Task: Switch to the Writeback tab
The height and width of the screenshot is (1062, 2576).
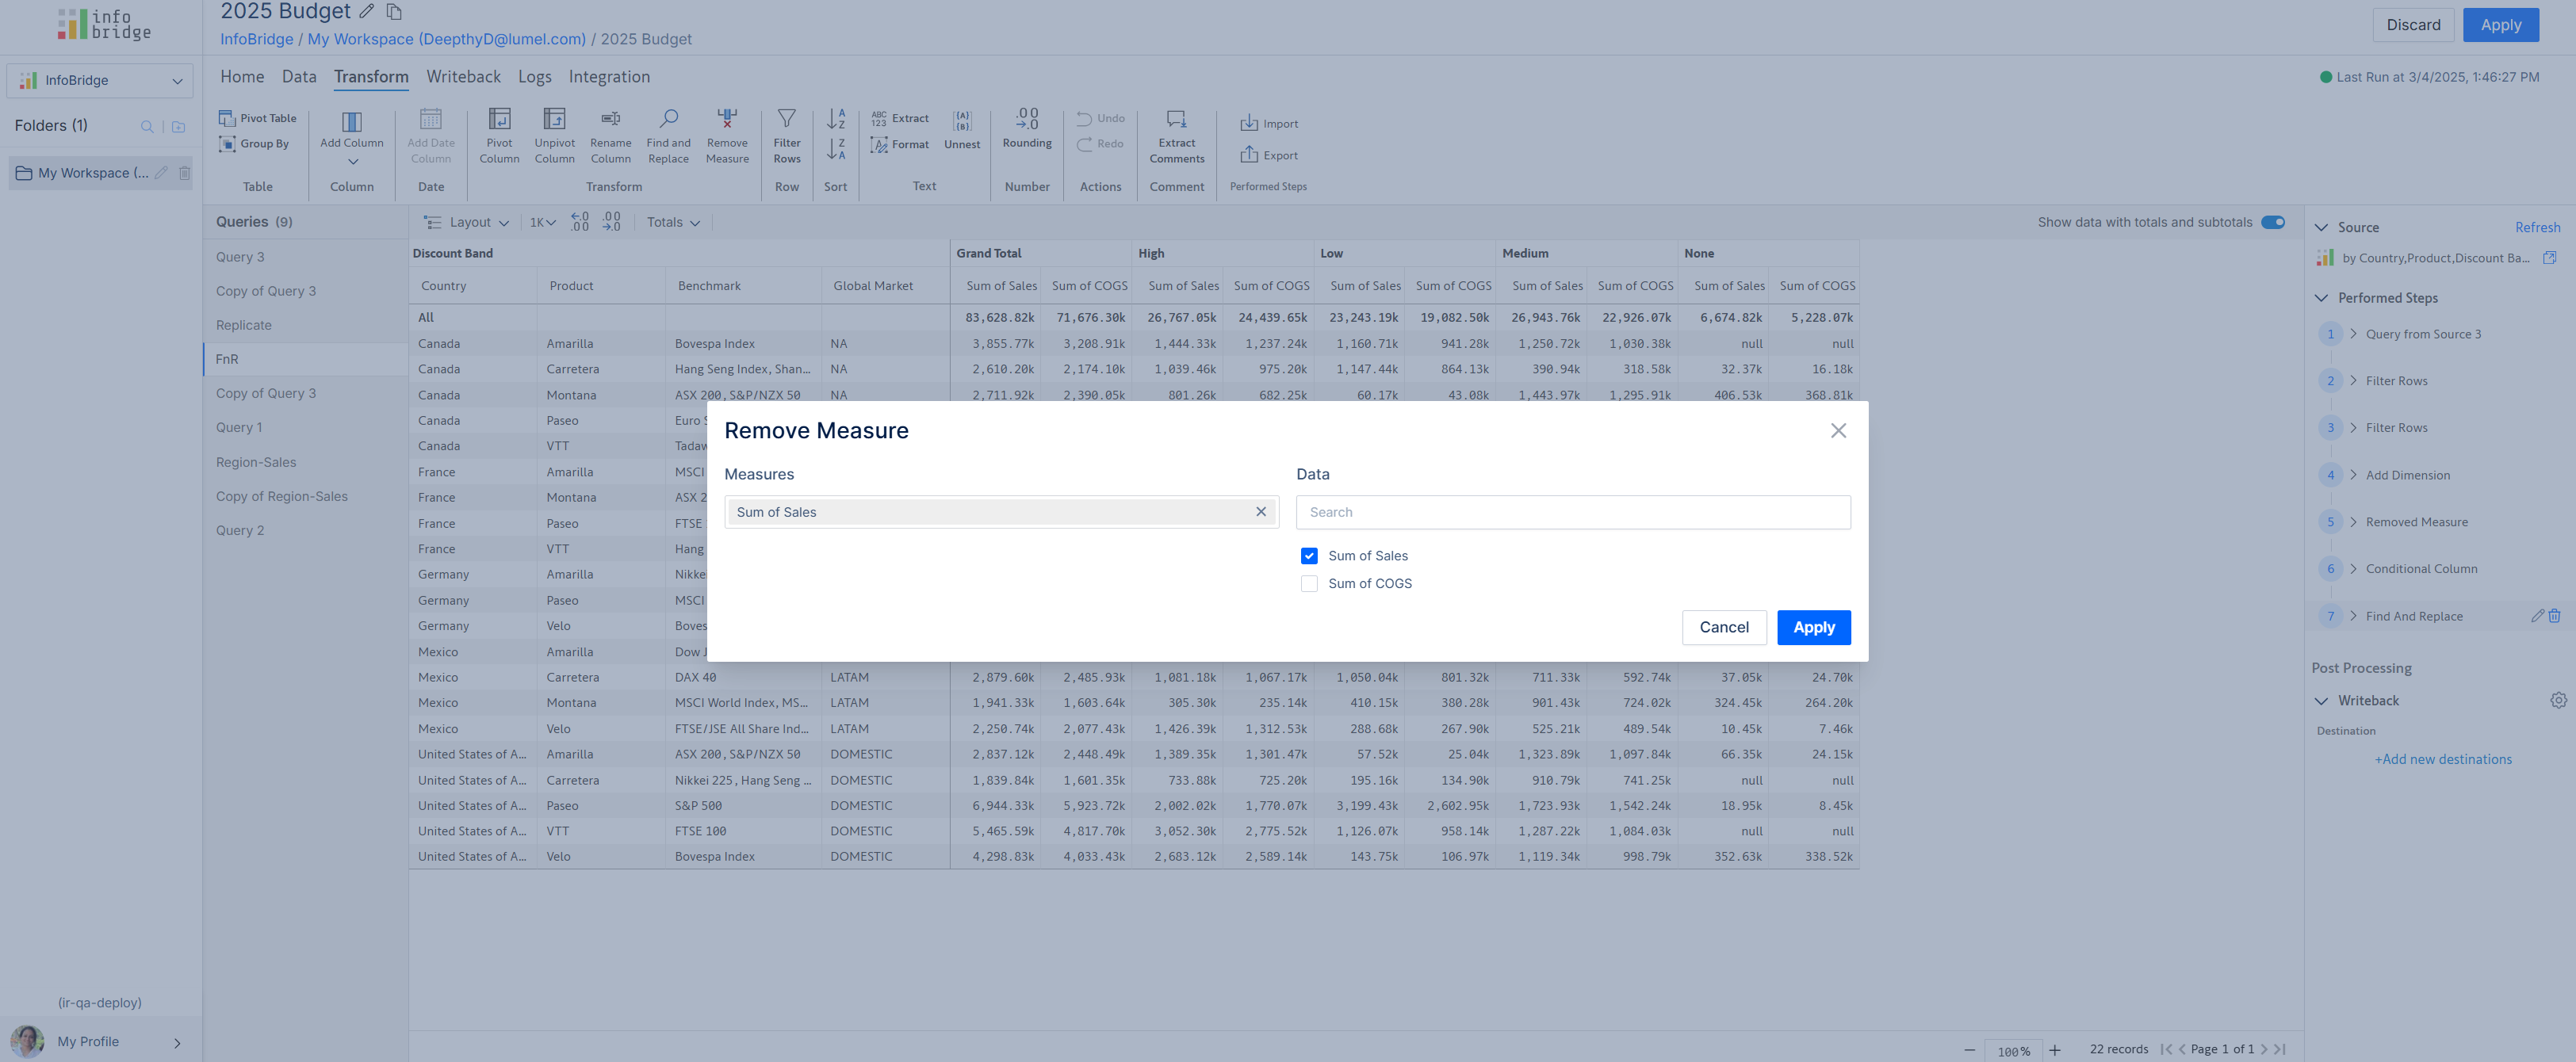Action: click(463, 77)
